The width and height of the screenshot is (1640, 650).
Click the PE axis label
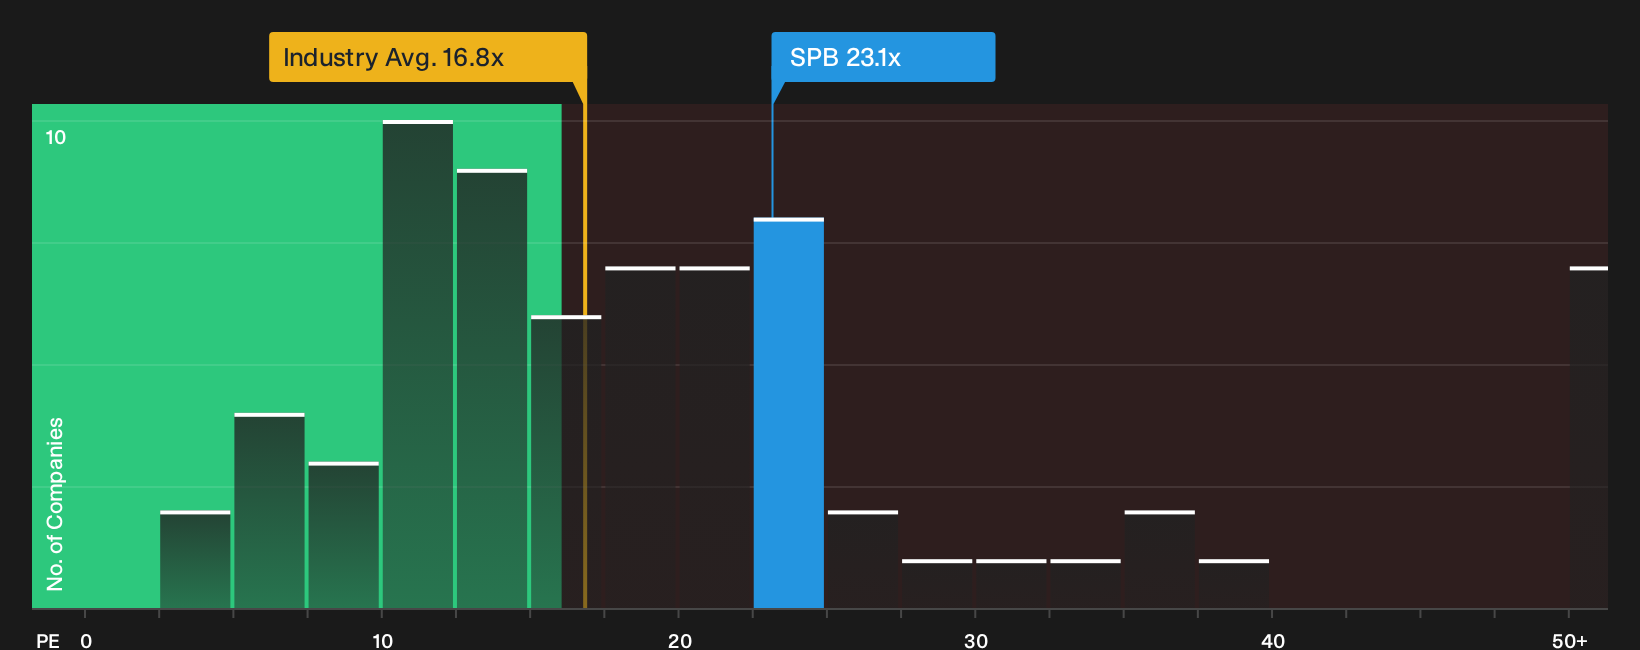48,641
